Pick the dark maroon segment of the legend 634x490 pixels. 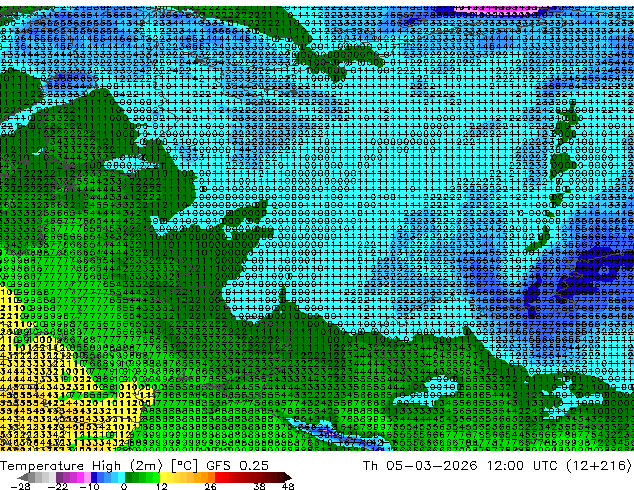click(274, 477)
